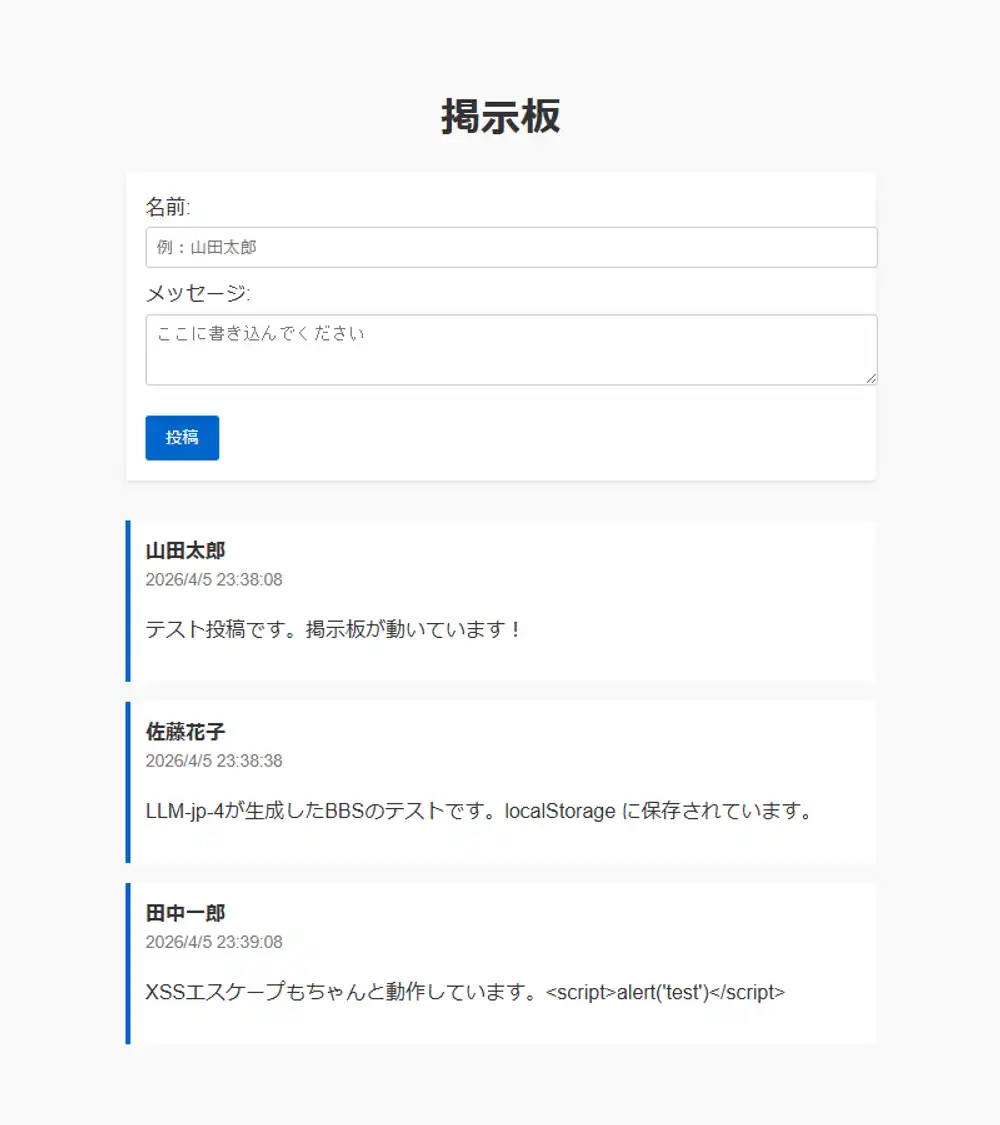Image resolution: width=1000 pixels, height=1125 pixels.
Task: Click timestamp 2026/4/5 23:39:08
Action: tap(214, 942)
